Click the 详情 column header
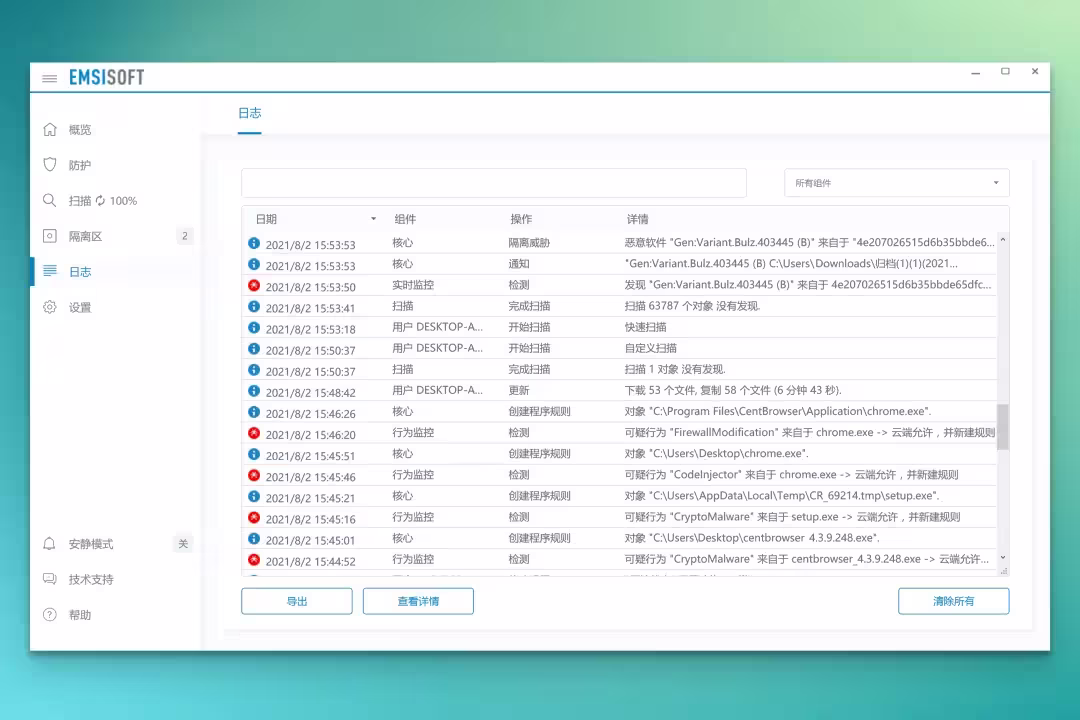 coord(637,219)
